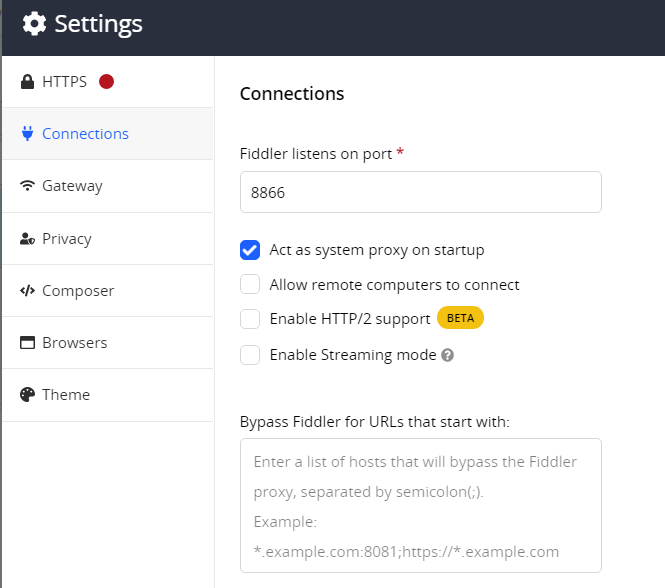Viewport: 665px width, 588px height.
Task: Click the BETA badge next to HTTP/2
Action: pos(460,318)
